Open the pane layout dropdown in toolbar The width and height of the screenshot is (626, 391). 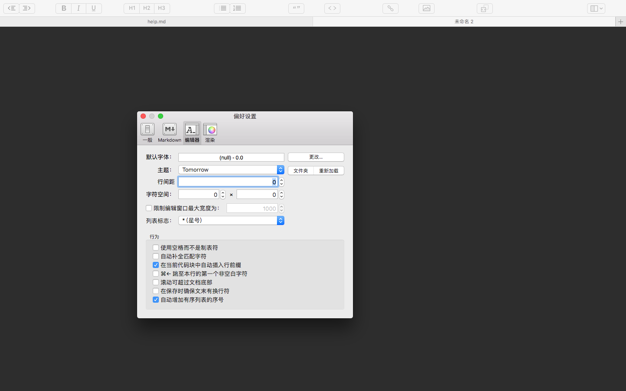pos(596,8)
